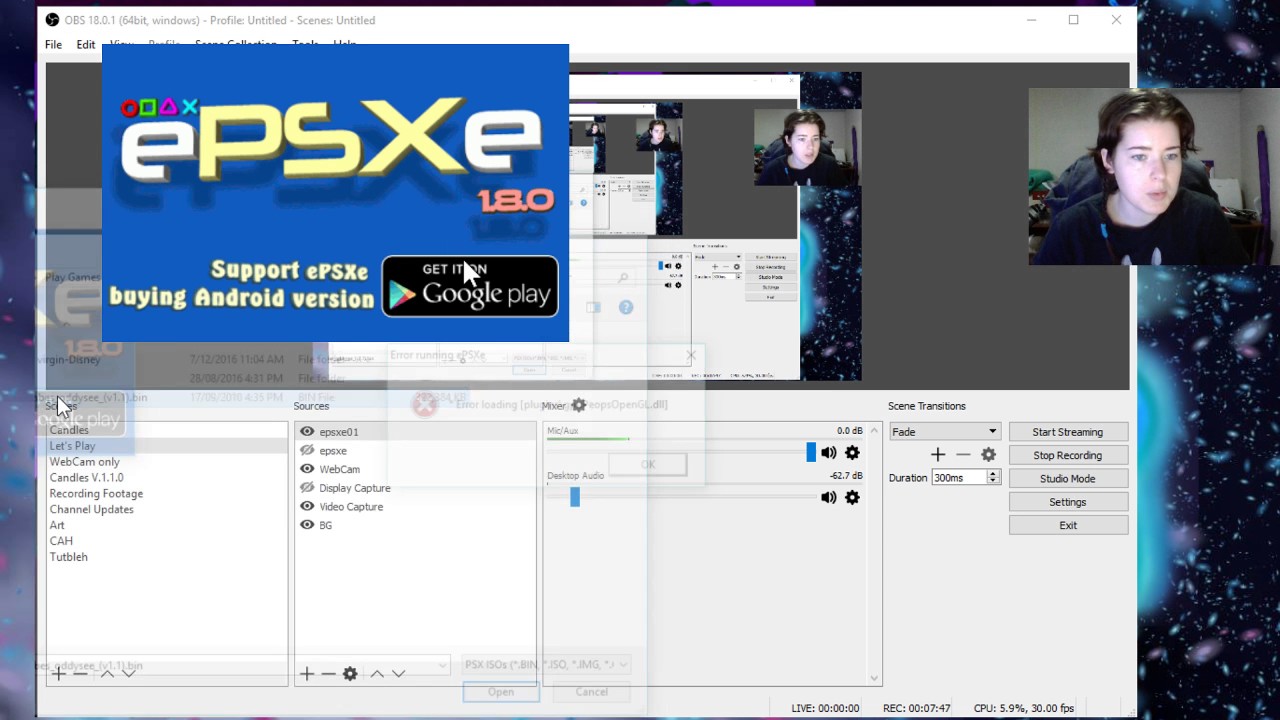Screen dimensions: 1280x720
Task: Open the Fade transition dropdown
Action: (x=944, y=432)
